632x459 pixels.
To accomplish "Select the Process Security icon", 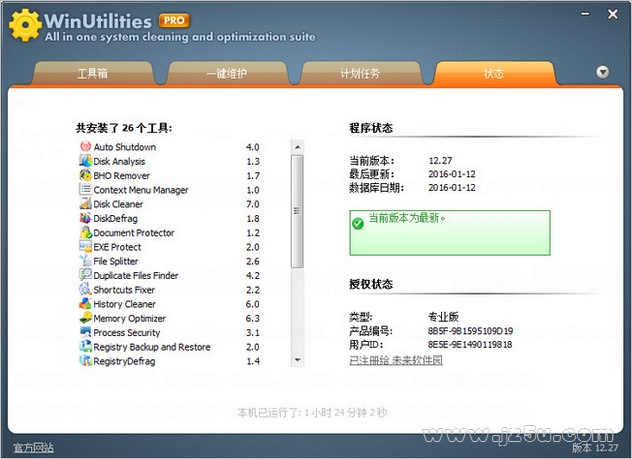I will pos(85,332).
